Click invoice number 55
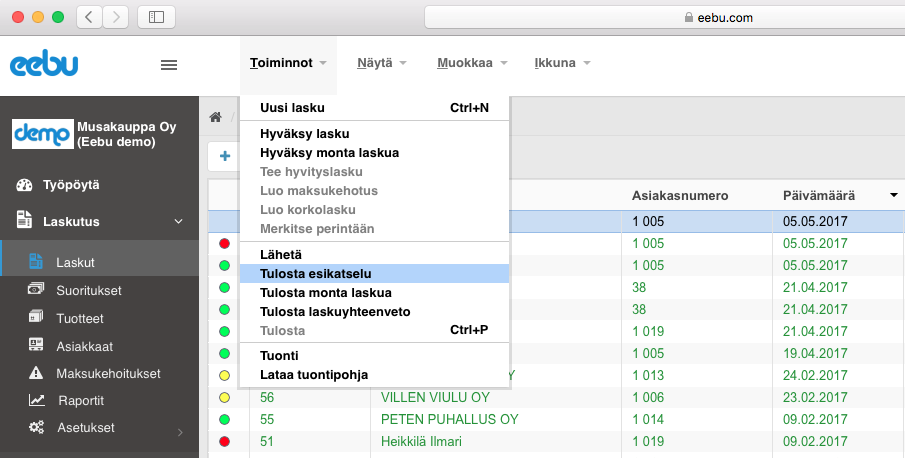Screen dimensions: 905x458 tap(267, 419)
